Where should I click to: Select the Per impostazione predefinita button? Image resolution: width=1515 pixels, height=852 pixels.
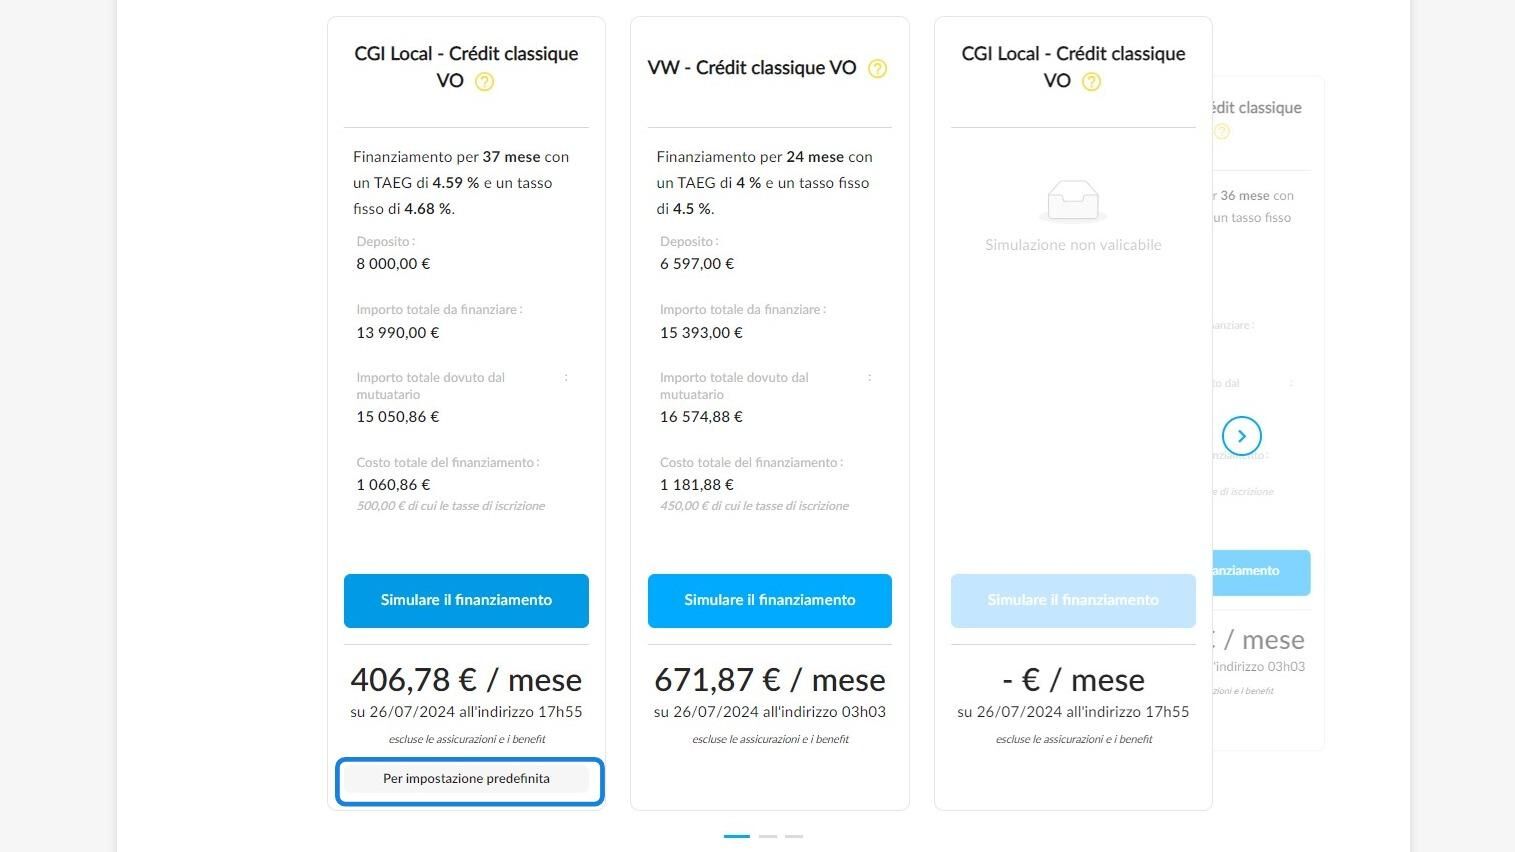tap(466, 779)
